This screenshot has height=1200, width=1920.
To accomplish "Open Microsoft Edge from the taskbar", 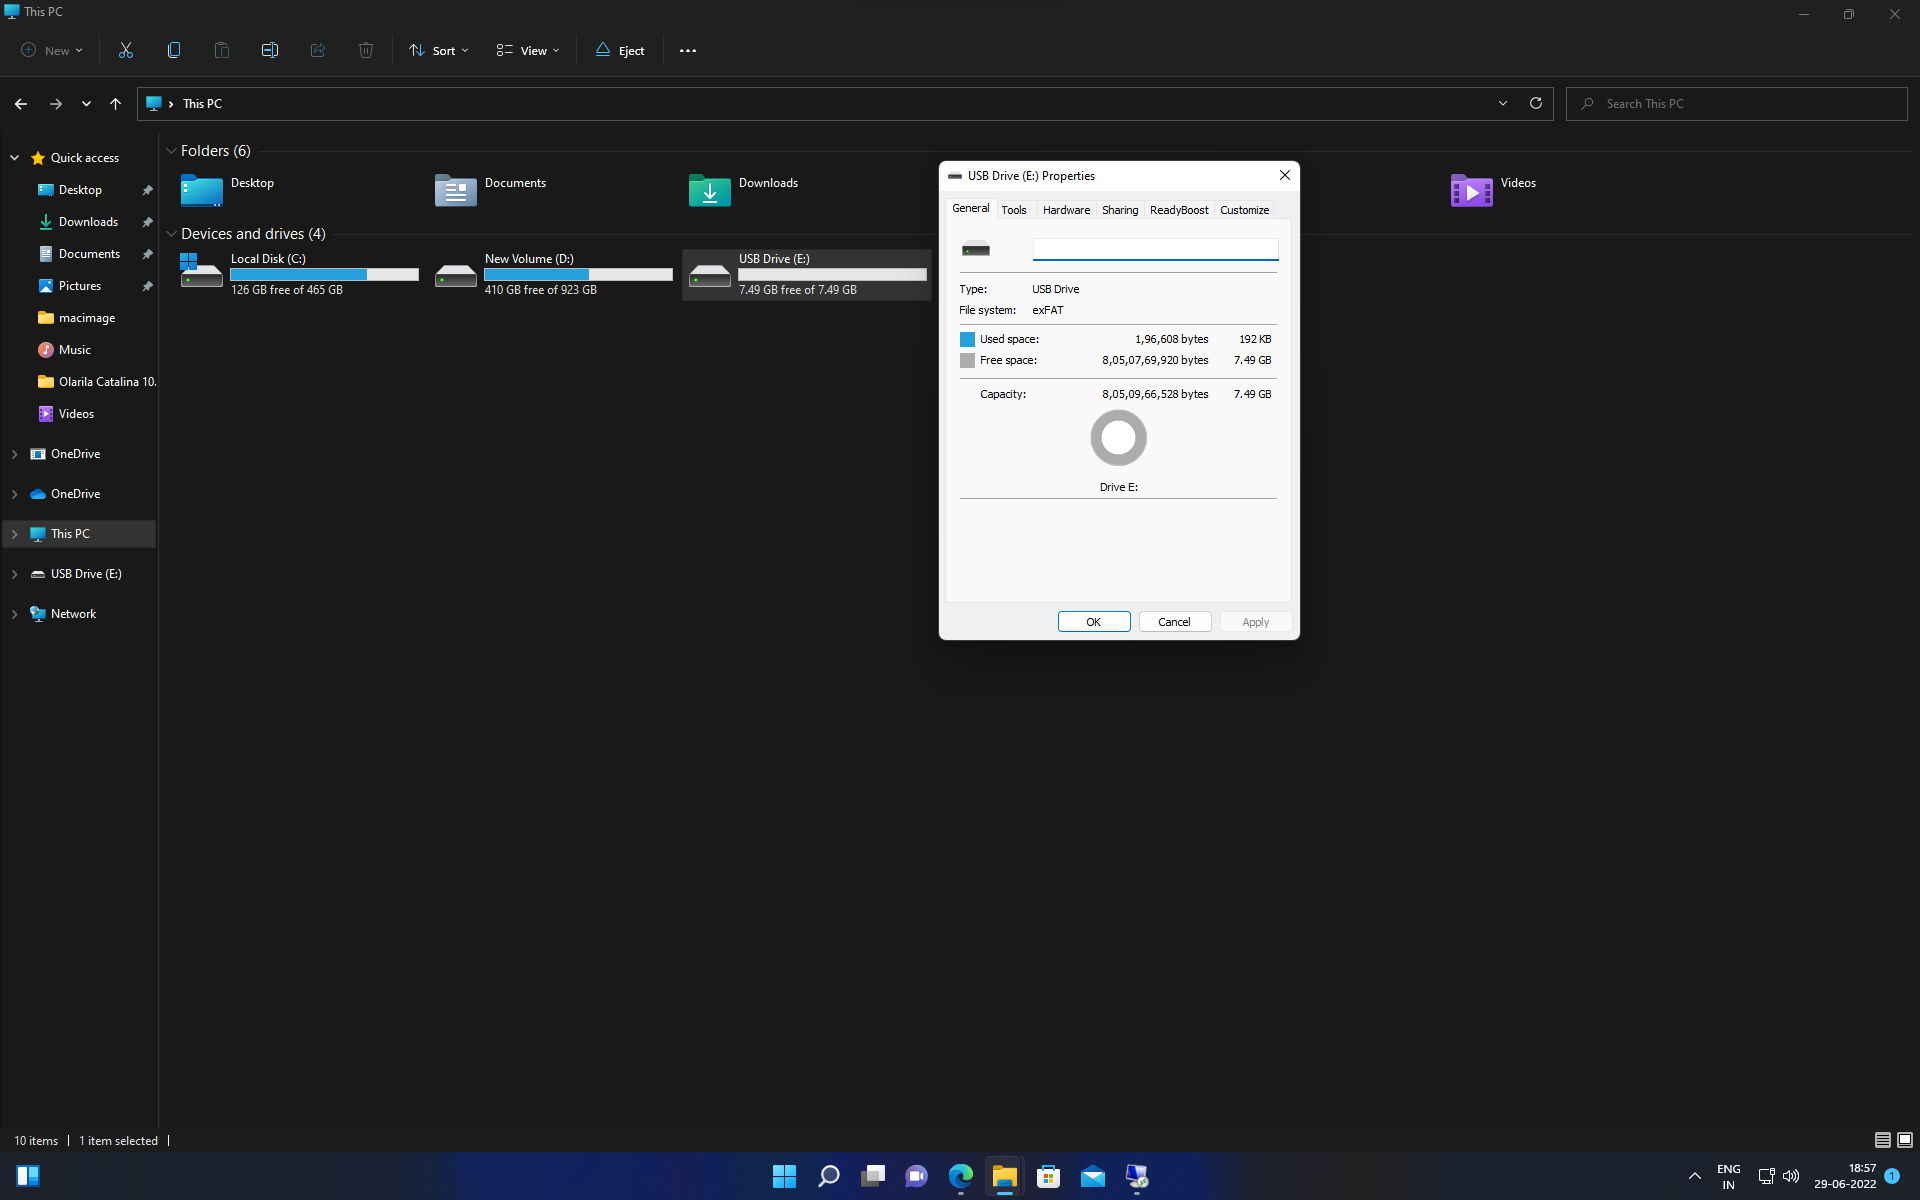I will (x=960, y=1176).
